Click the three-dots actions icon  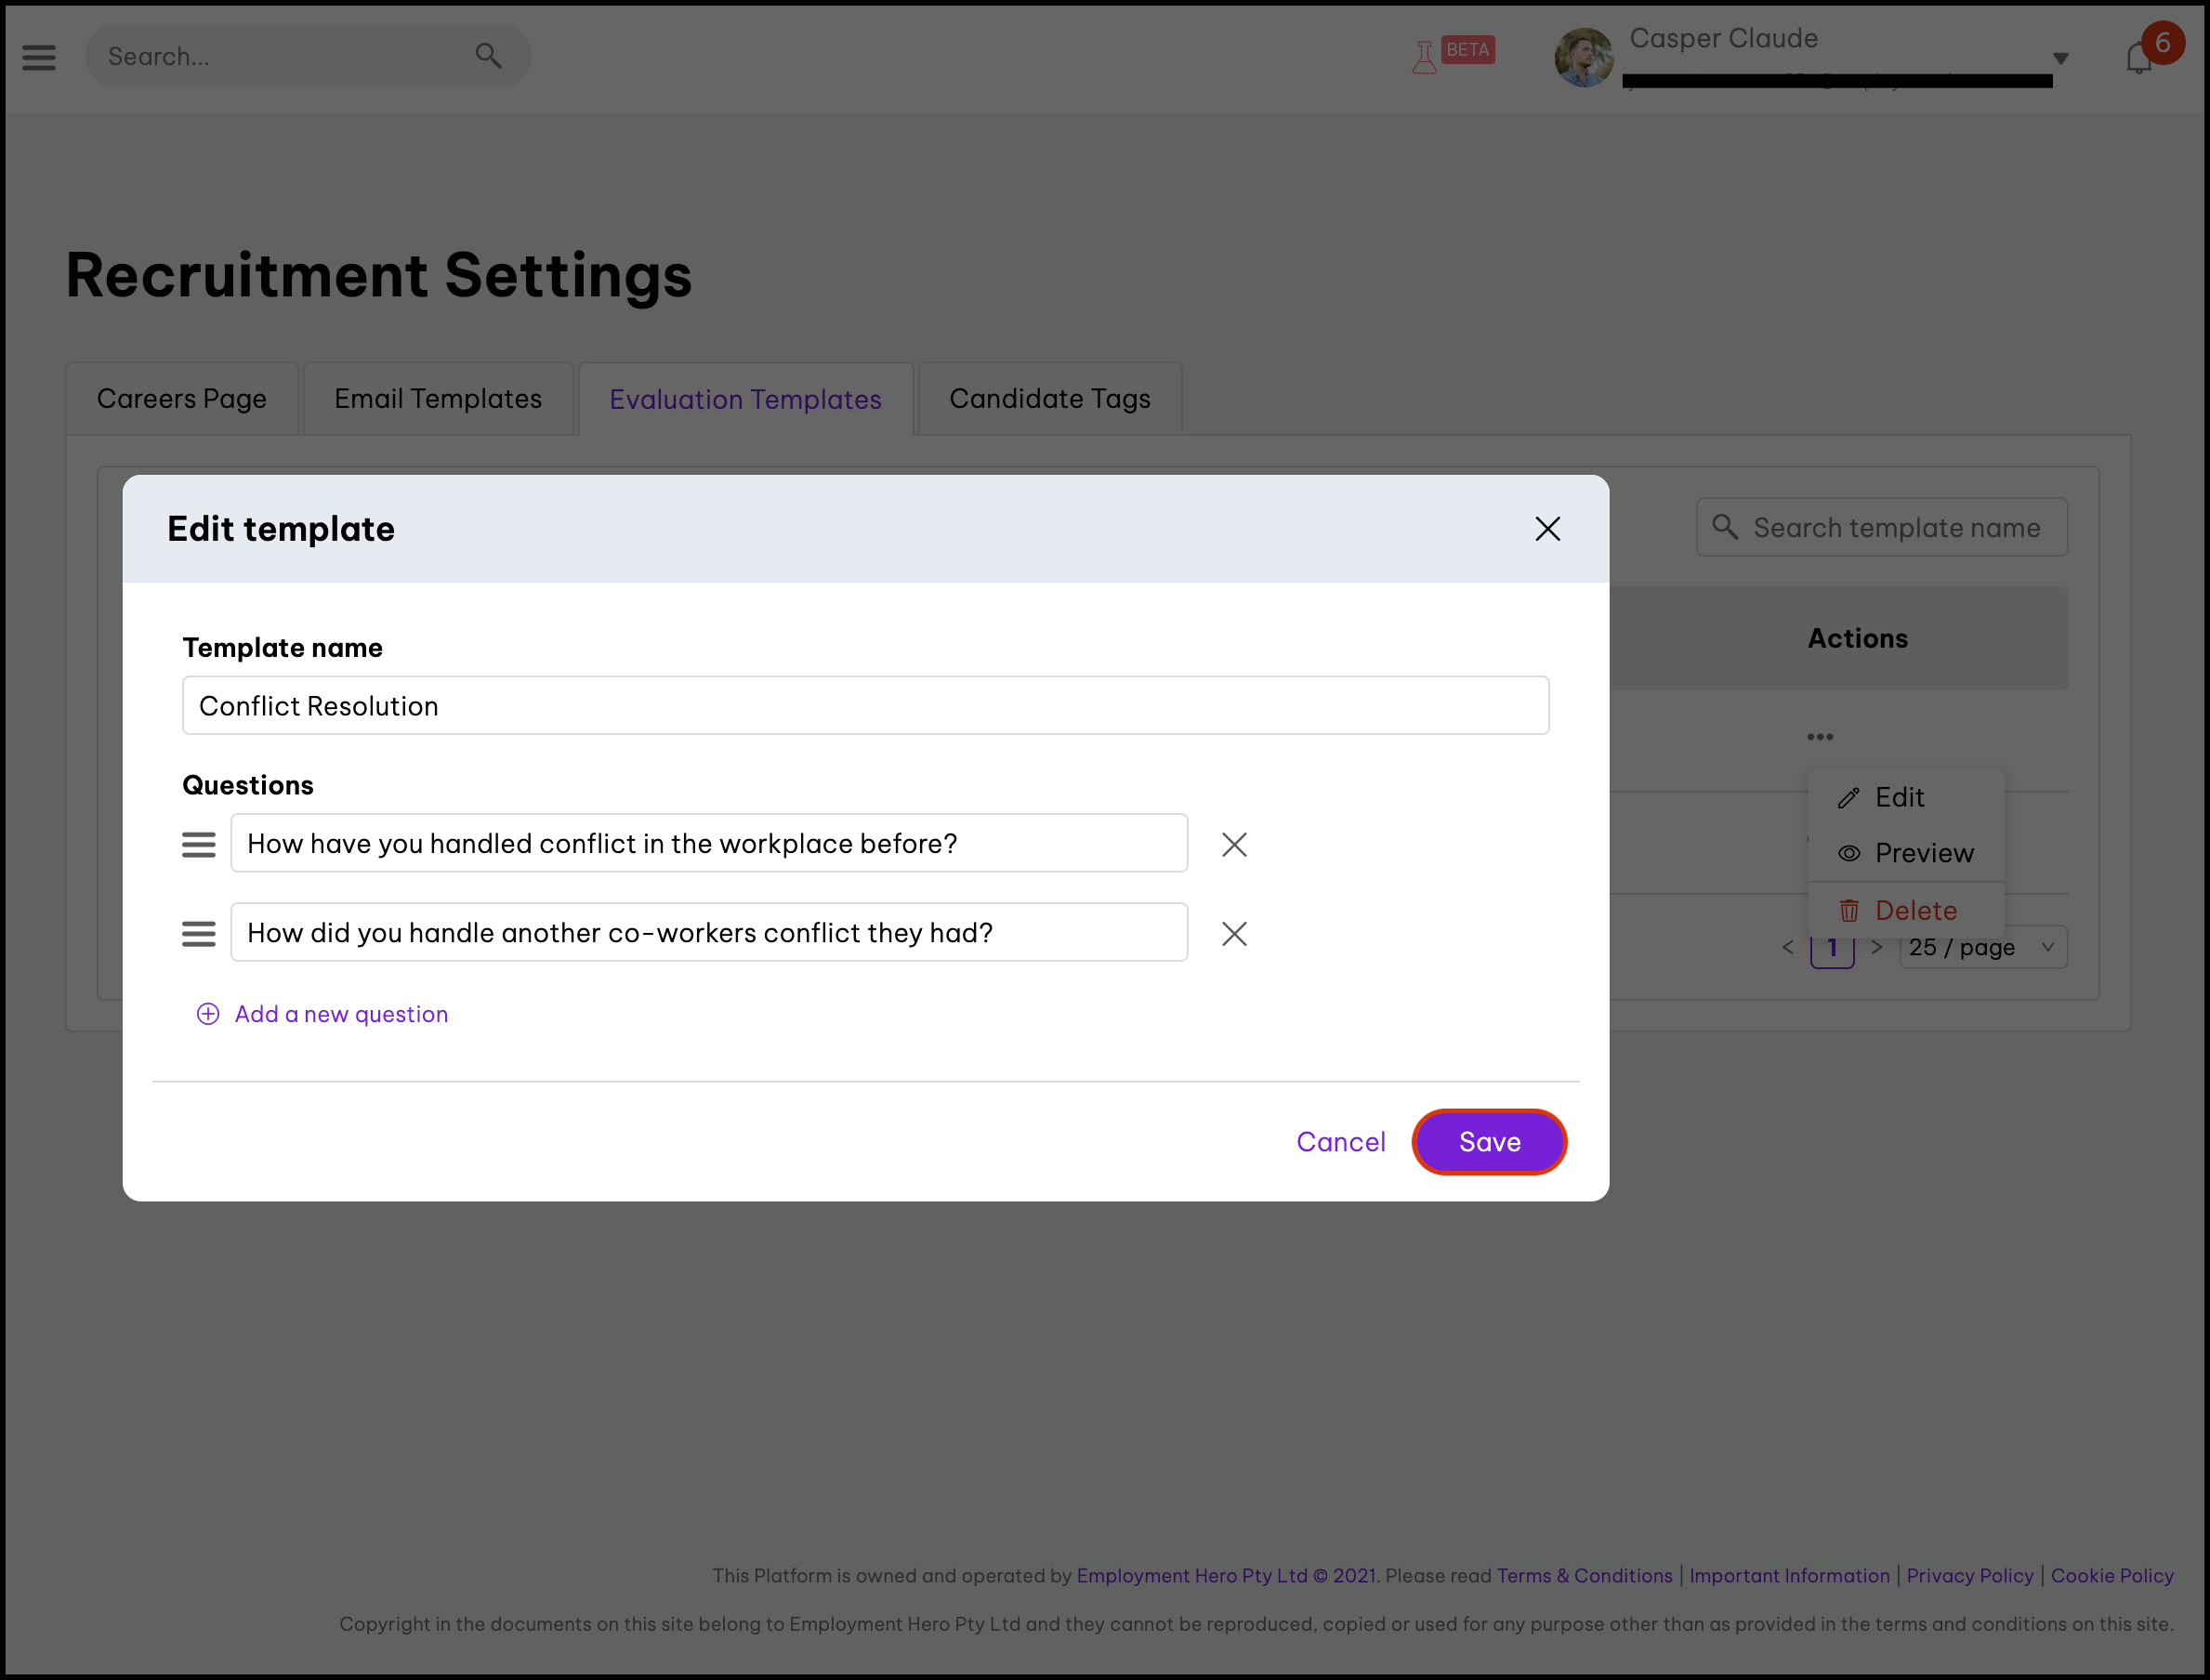1819,737
